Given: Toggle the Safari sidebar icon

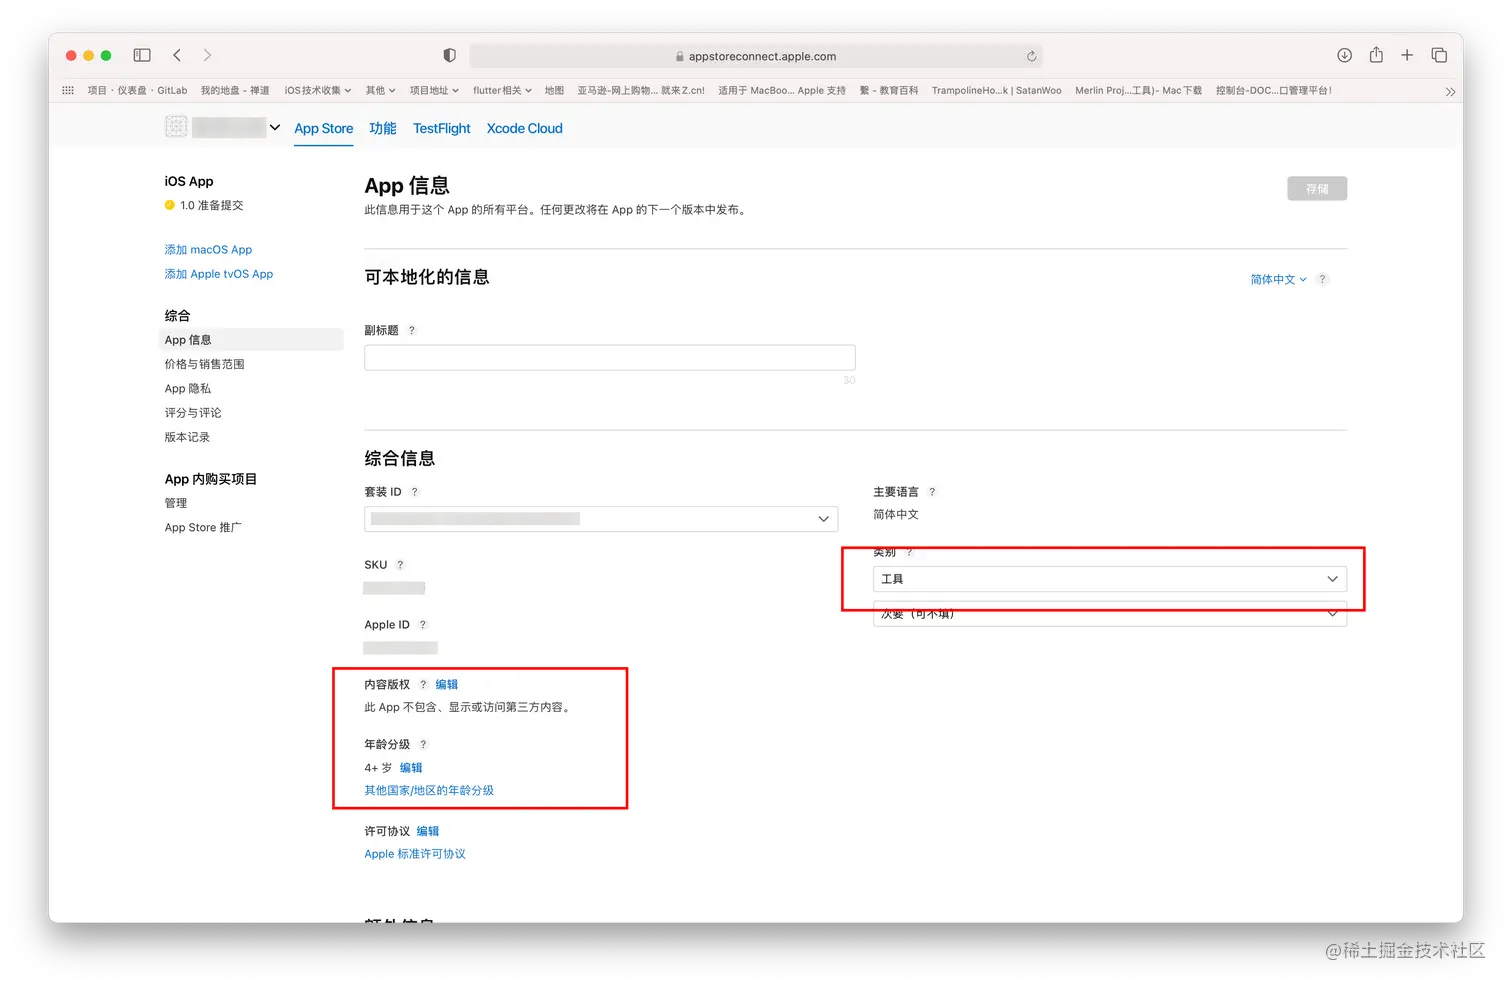Looking at the screenshot, I should pyautogui.click(x=142, y=55).
